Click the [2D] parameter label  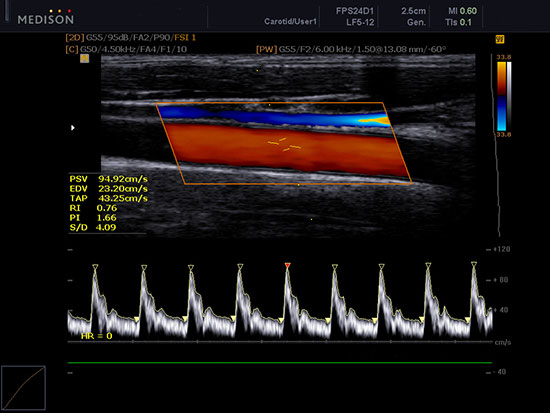(x=74, y=38)
